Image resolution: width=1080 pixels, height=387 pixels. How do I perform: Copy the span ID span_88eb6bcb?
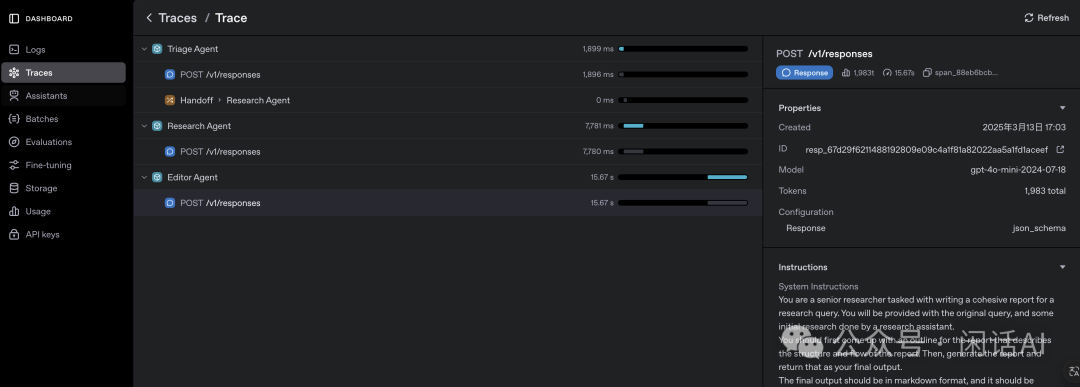tap(927, 72)
